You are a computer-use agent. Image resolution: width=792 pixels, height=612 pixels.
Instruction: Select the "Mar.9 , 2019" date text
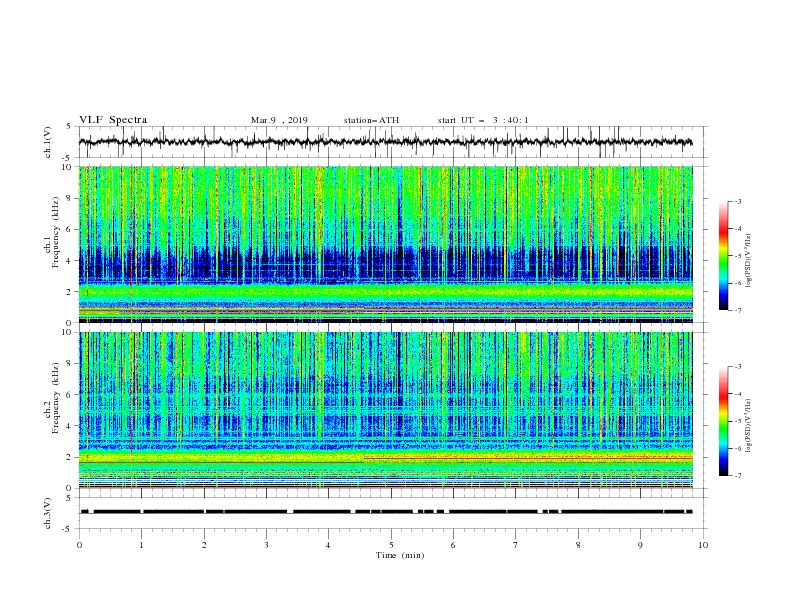tap(279, 120)
